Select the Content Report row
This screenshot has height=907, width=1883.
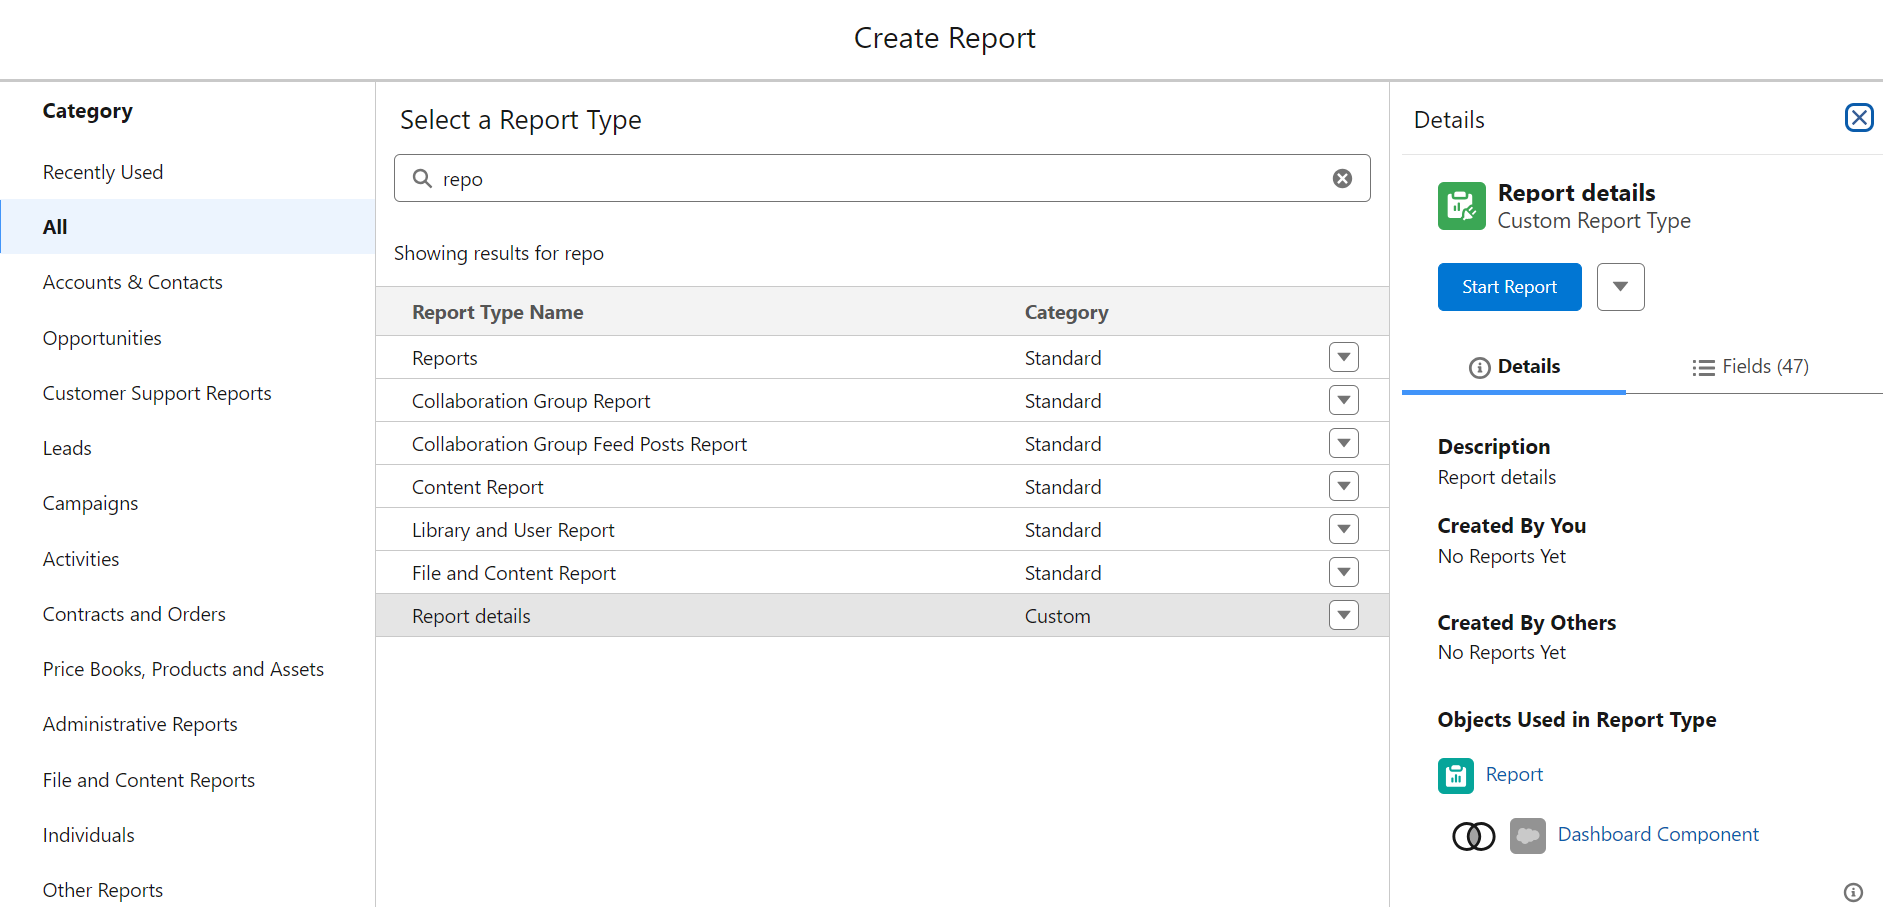tap(882, 486)
